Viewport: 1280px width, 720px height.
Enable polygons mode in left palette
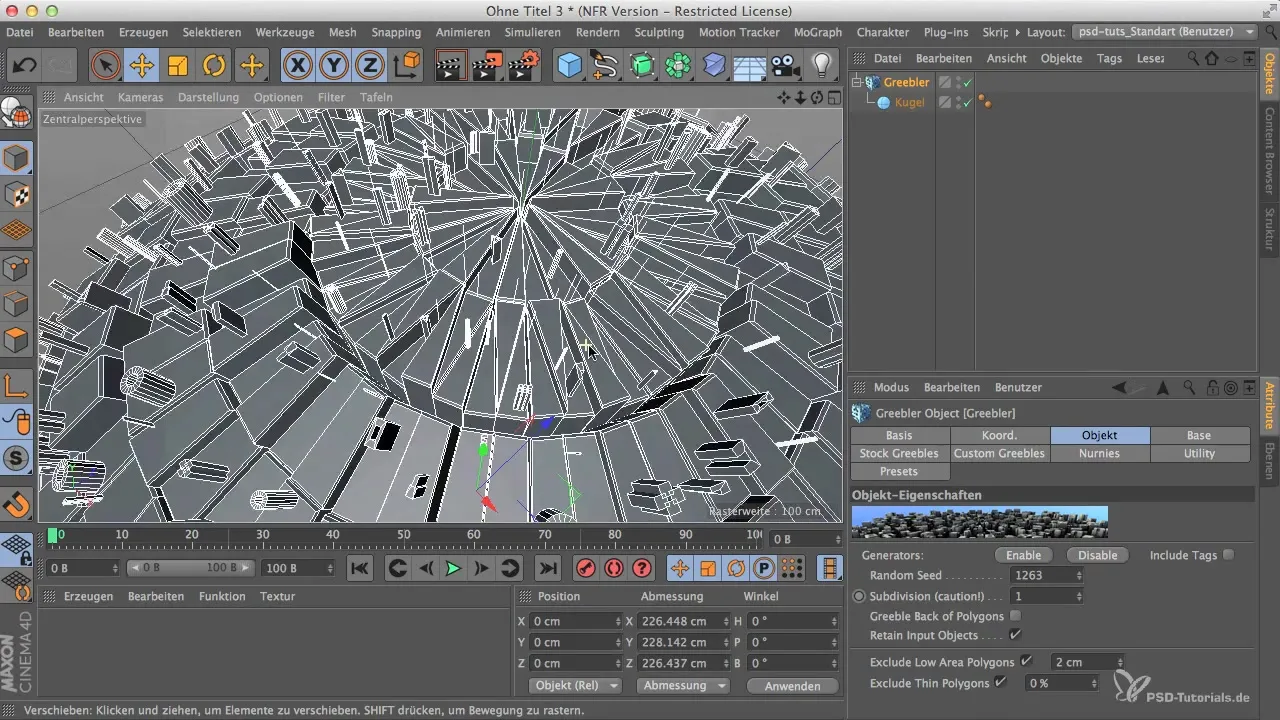pyautogui.click(x=17, y=340)
